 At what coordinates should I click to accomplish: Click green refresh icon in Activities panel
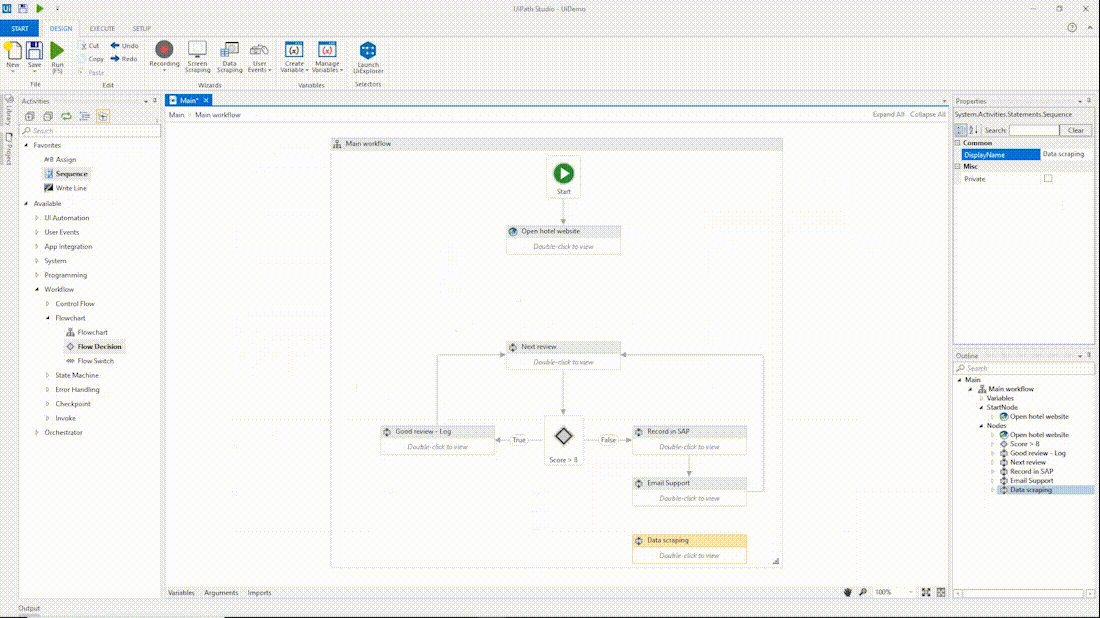(x=66, y=116)
